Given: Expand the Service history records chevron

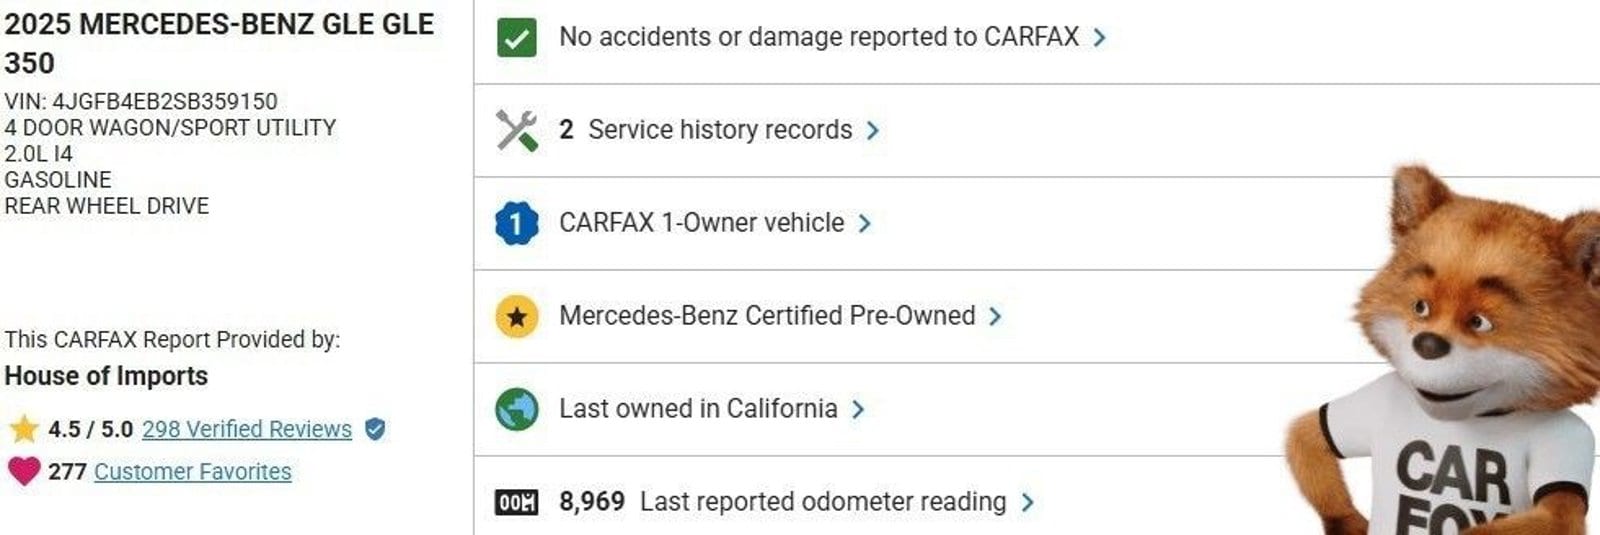Looking at the screenshot, I should (873, 130).
